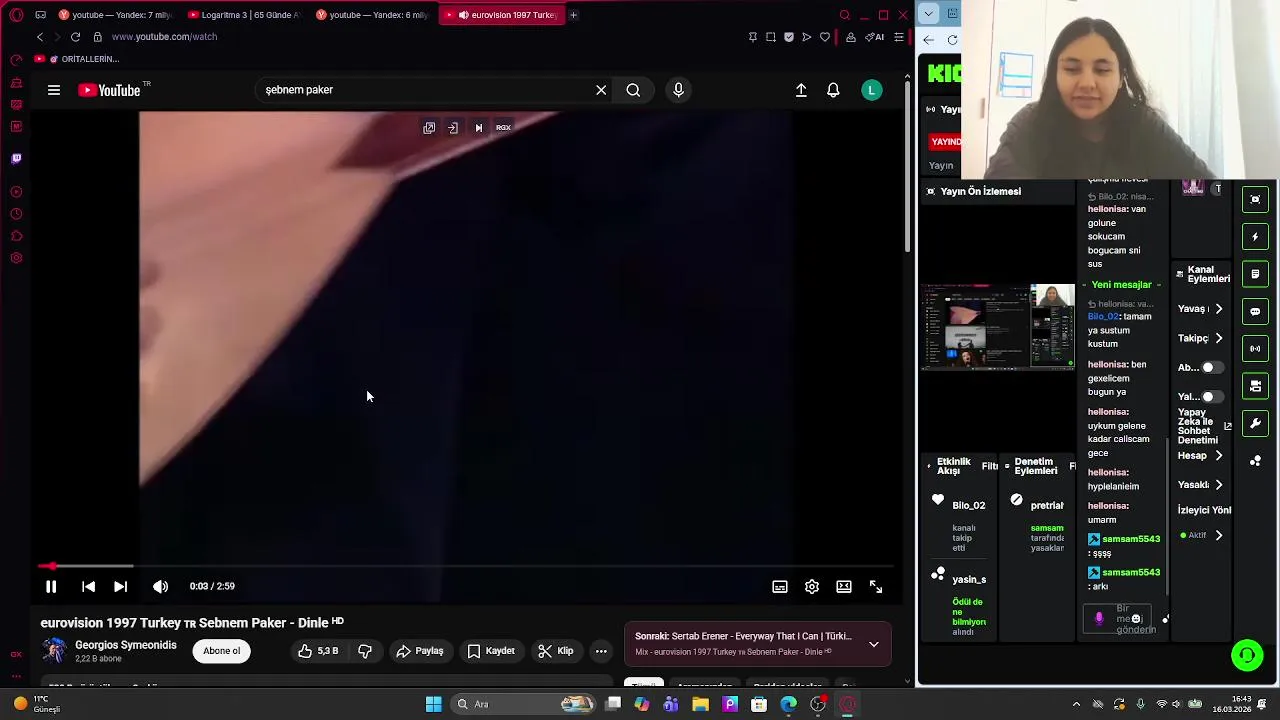Image resolution: width=1280 pixels, height=720 pixels.
Task: Reload the YouTube page
Action: (x=75, y=37)
